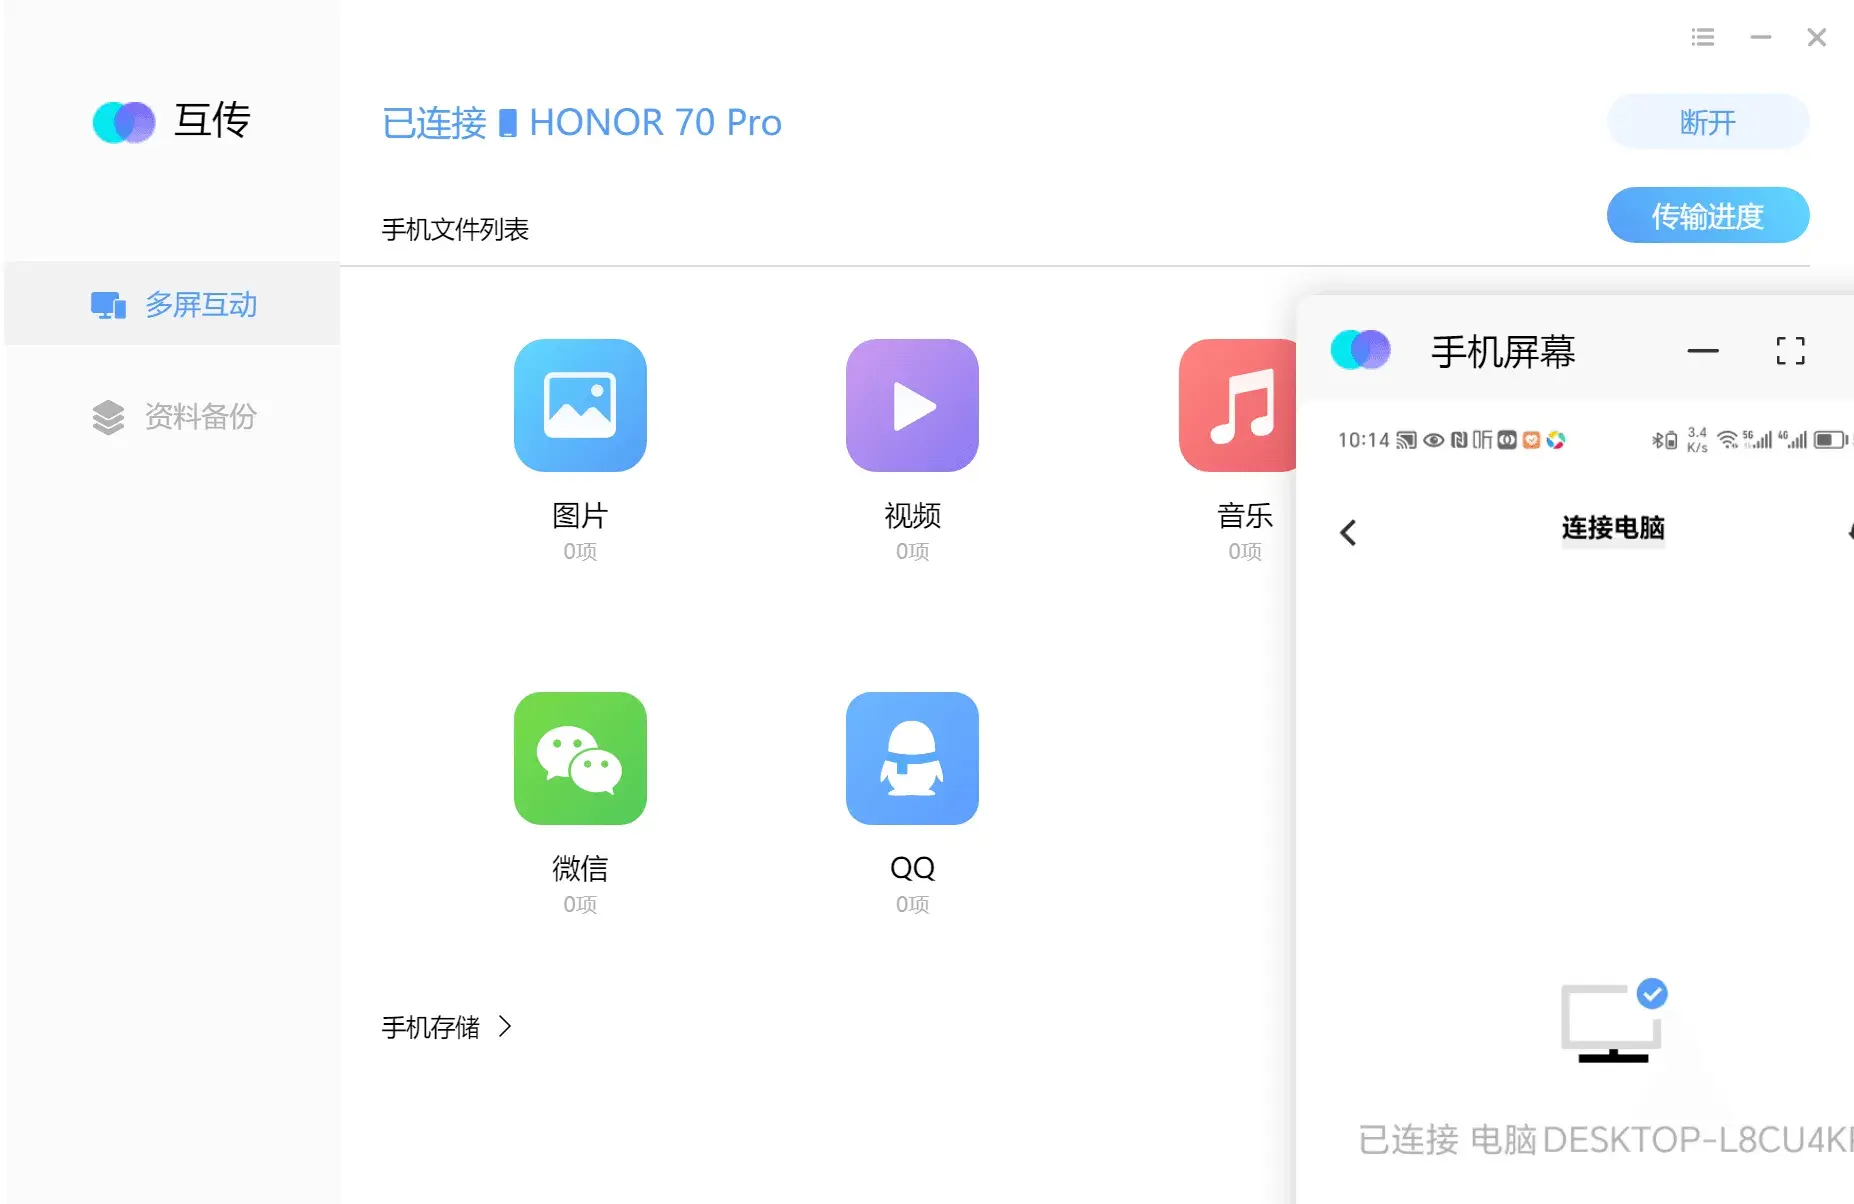Open the QQ files icon
Screen dimensions: 1854x1204
click(x=912, y=758)
